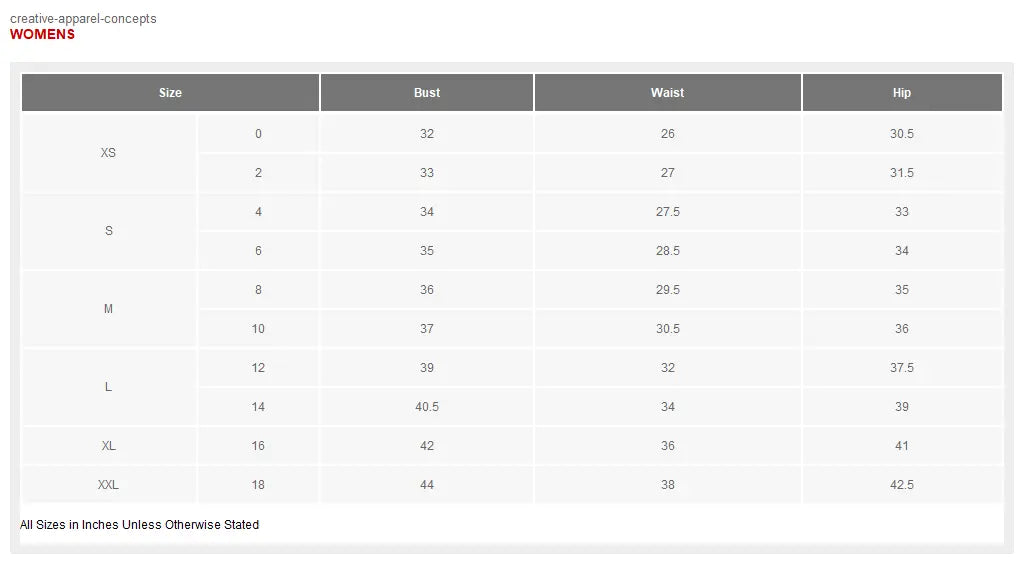Click the Waist column header

[x=667, y=93]
